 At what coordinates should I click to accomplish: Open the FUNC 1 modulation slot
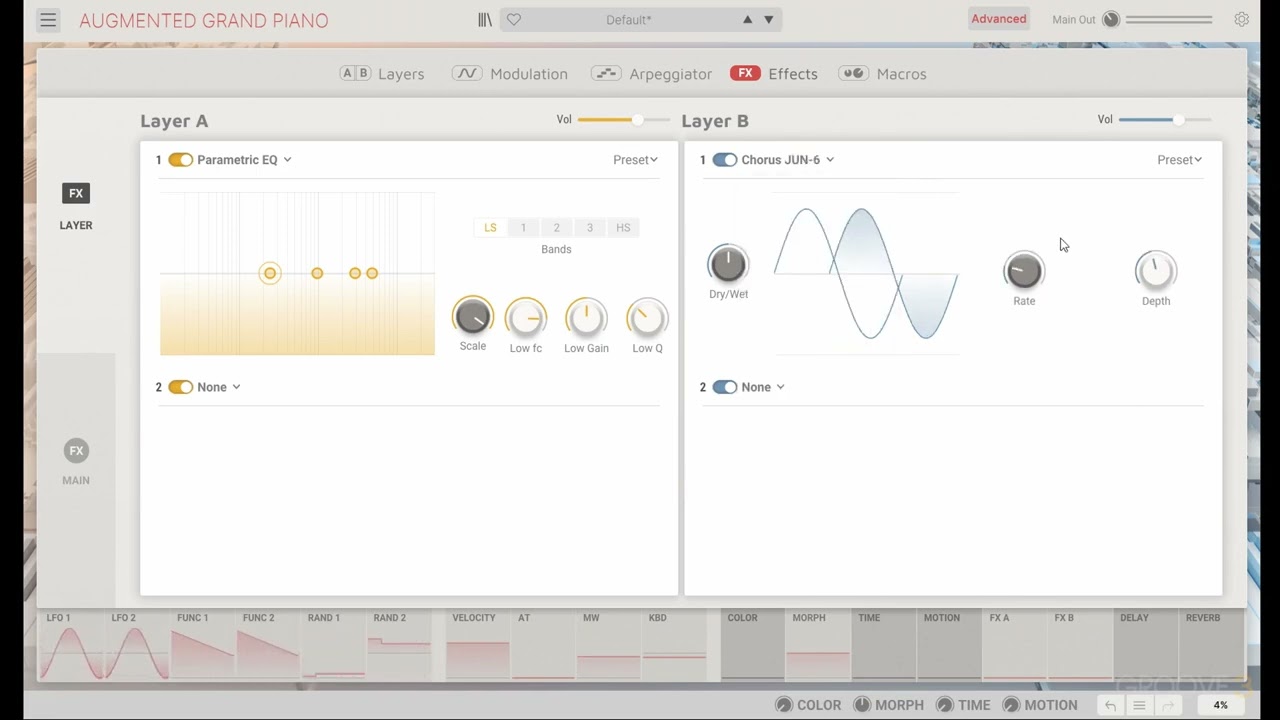[x=202, y=646]
